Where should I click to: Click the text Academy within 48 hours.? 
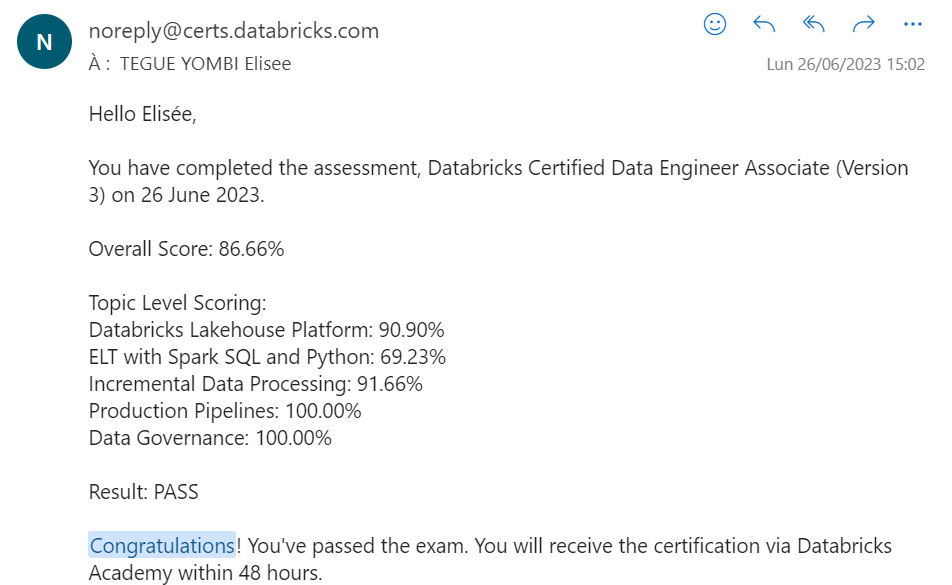[x=205, y=572]
